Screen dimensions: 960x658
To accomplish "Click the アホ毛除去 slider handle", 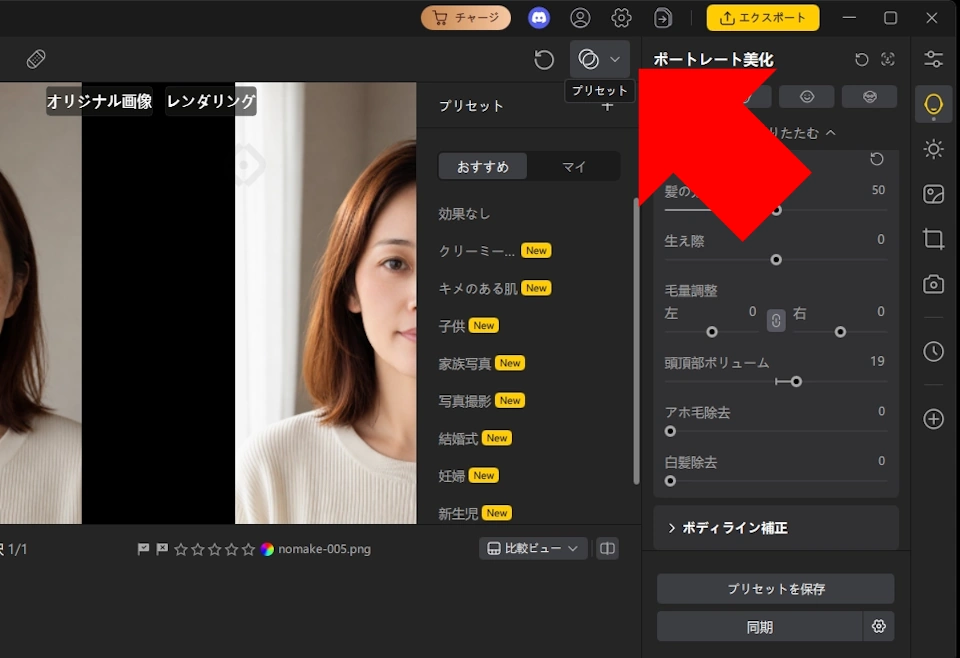I will (x=670, y=431).
